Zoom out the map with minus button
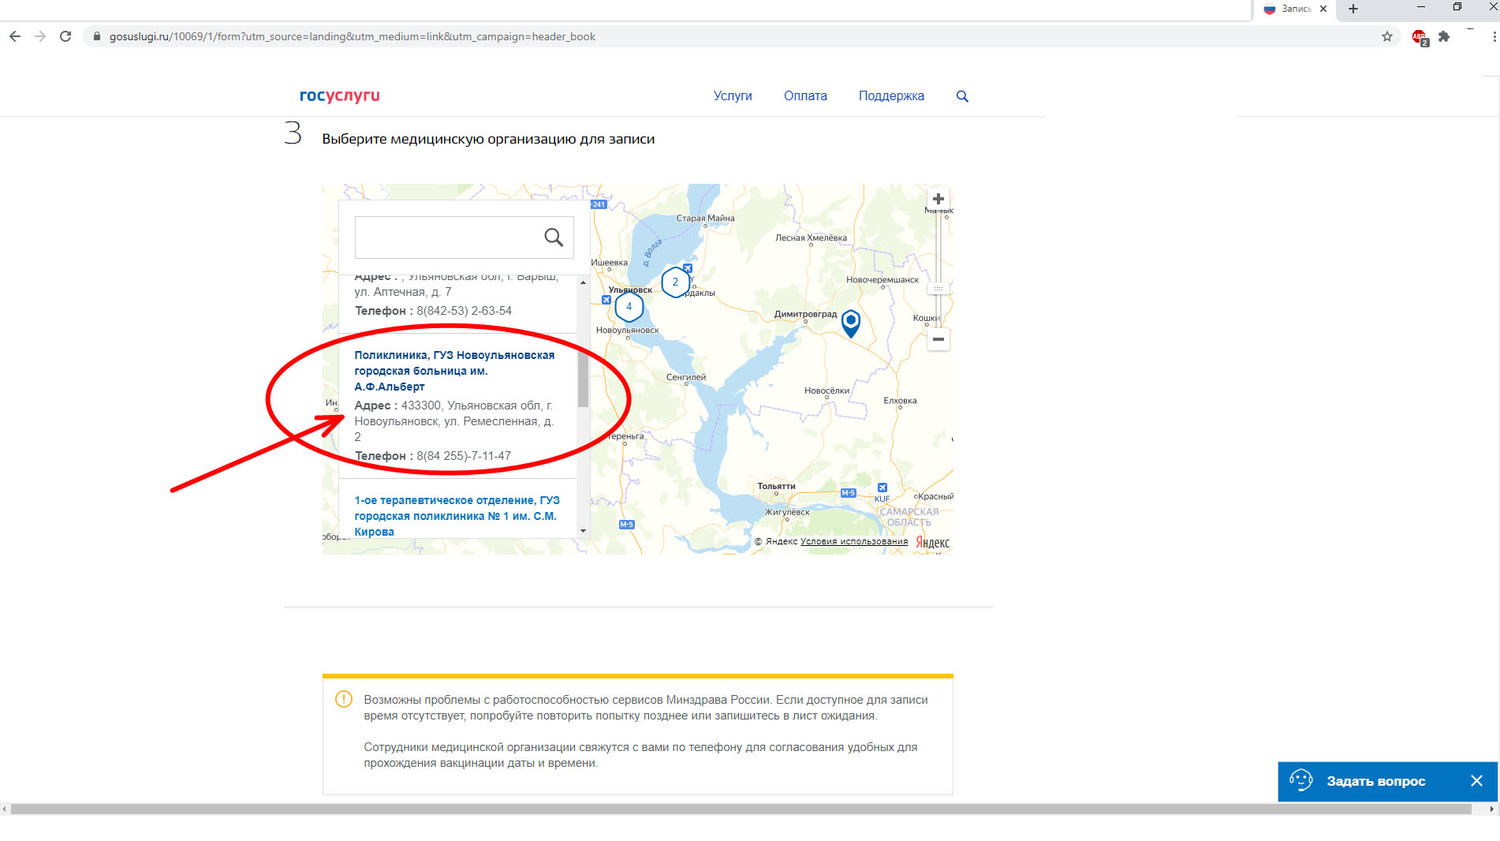 point(938,339)
